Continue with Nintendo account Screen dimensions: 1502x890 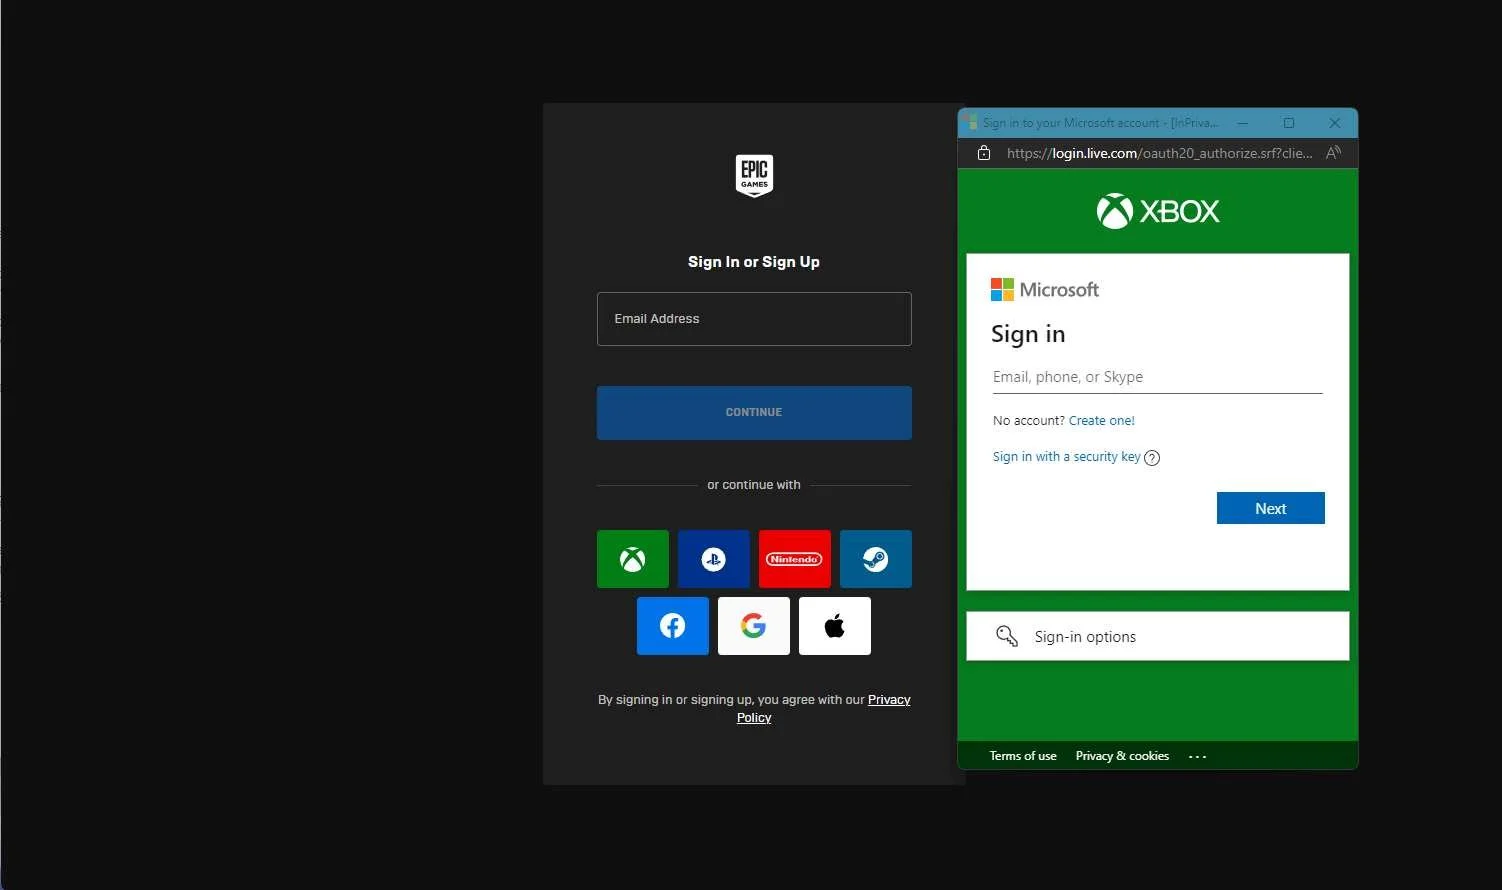(x=794, y=559)
